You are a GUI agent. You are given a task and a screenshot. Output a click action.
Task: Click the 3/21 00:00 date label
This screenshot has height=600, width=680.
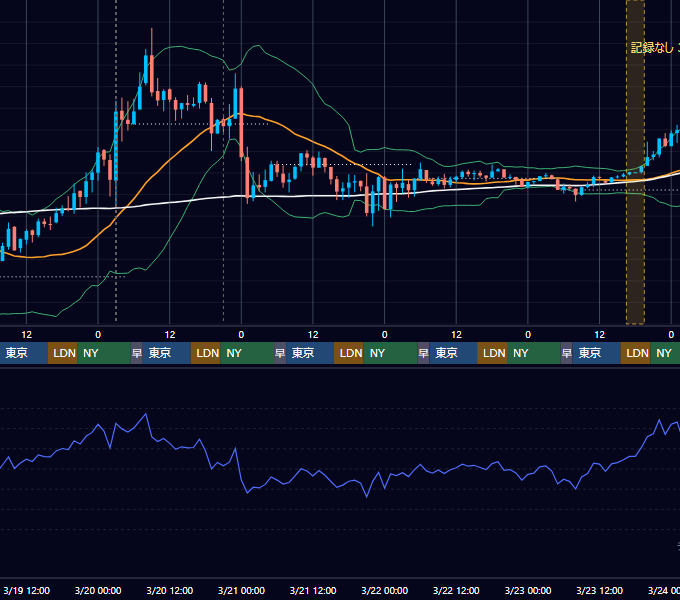(x=241, y=590)
